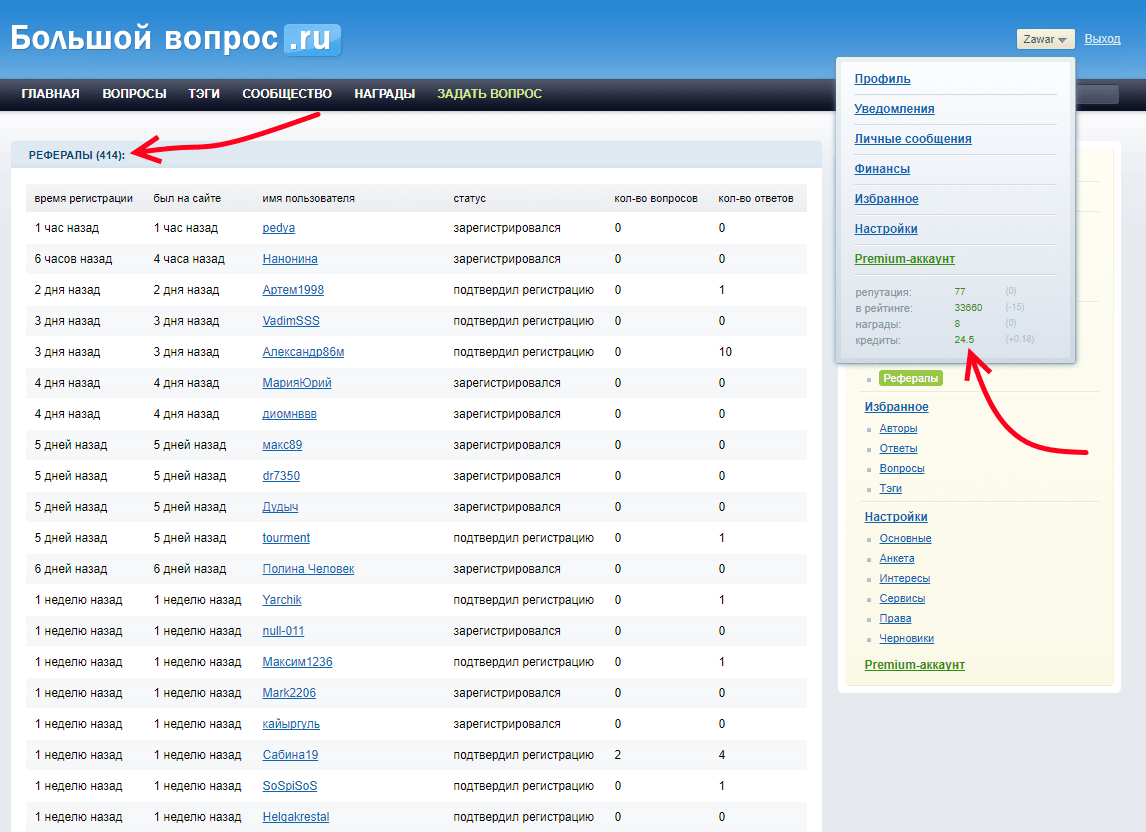The height and width of the screenshot is (832, 1146).
Task: Click the Выход logout link
Action: [1102, 39]
